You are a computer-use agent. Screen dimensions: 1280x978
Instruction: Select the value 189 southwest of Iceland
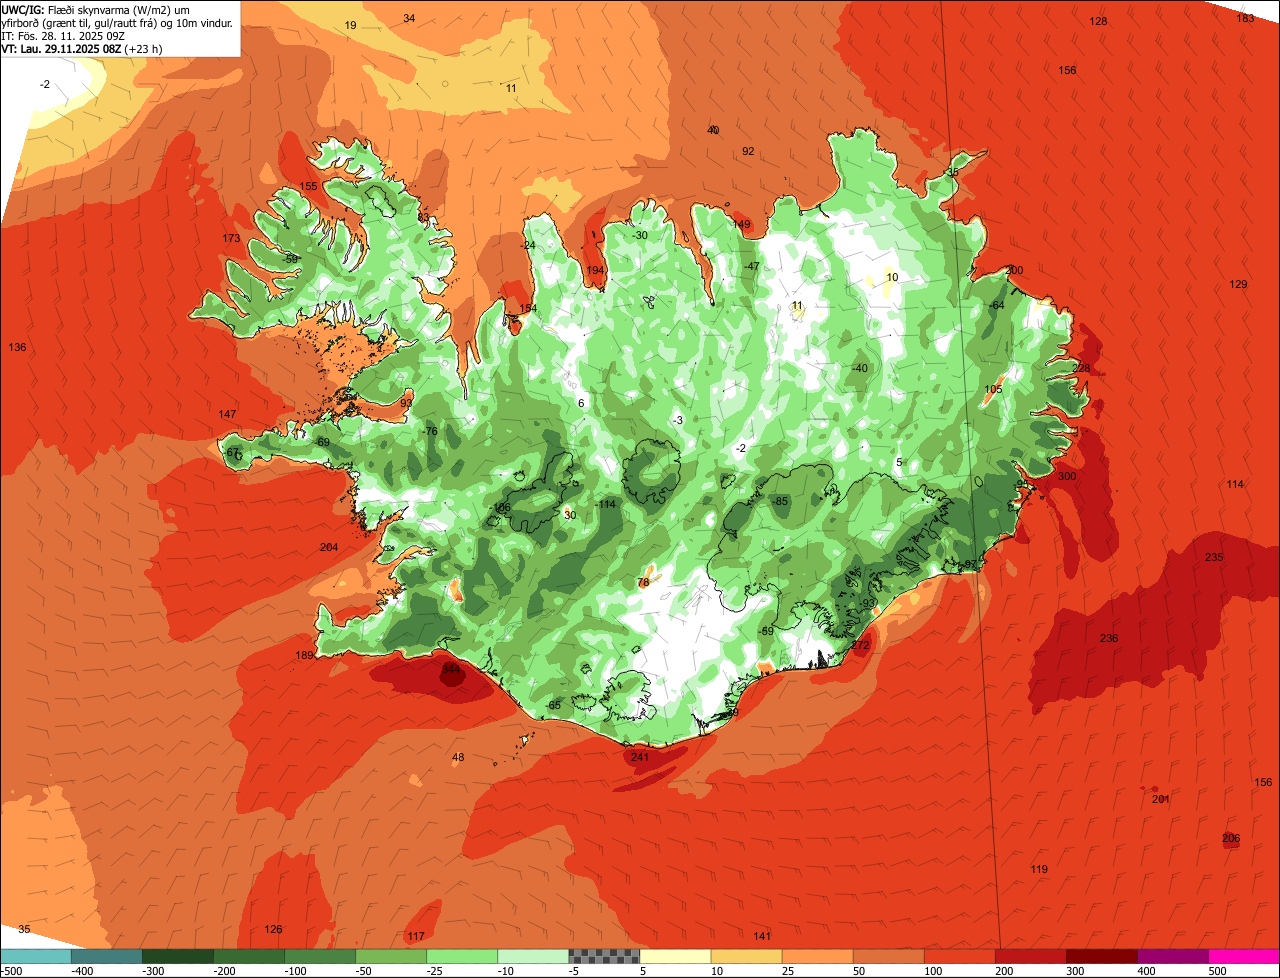(x=305, y=655)
